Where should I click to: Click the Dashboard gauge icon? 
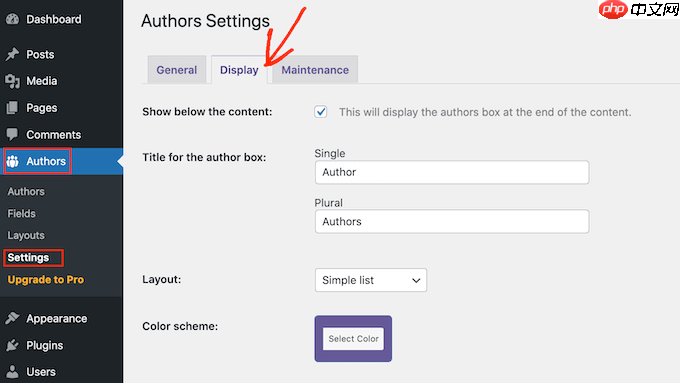(x=13, y=19)
